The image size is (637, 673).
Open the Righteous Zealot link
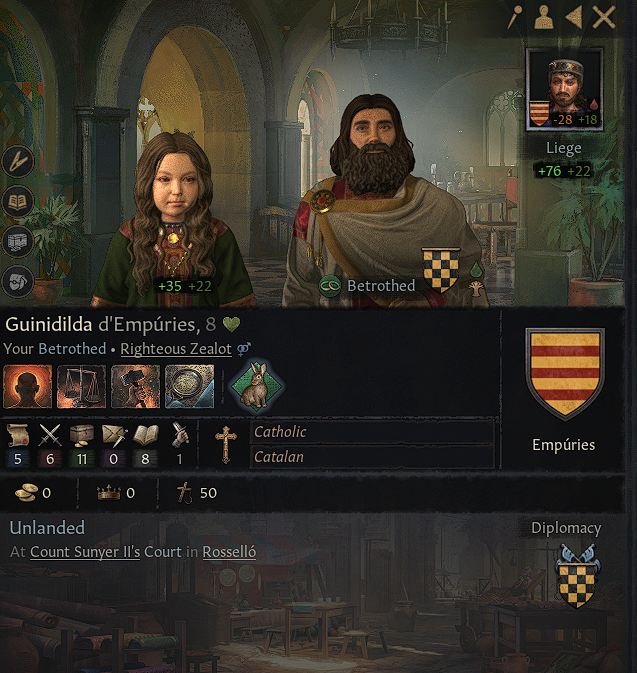click(176, 349)
